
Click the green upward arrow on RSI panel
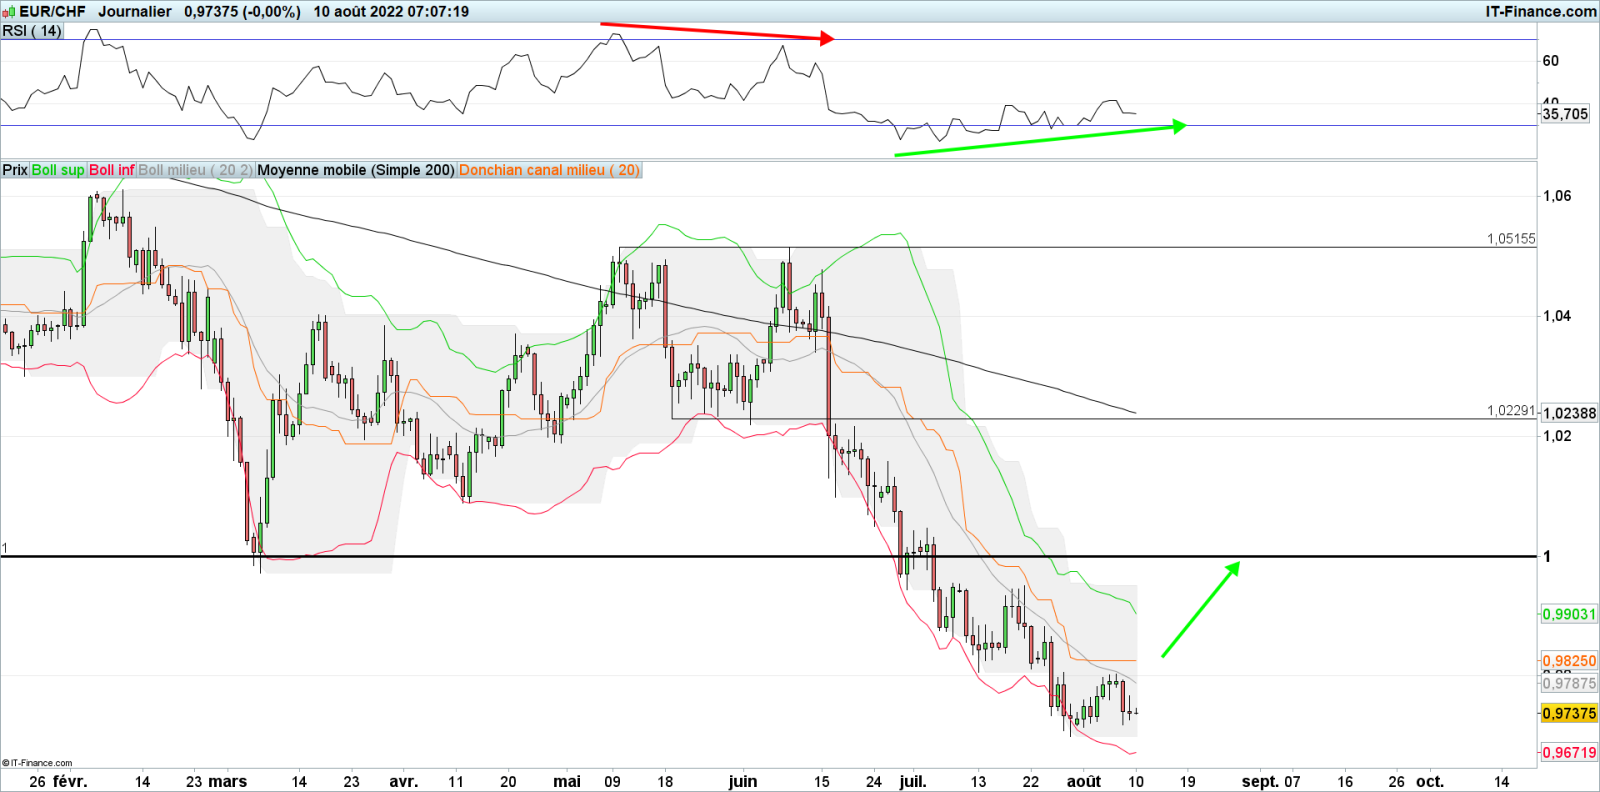(x=1040, y=140)
